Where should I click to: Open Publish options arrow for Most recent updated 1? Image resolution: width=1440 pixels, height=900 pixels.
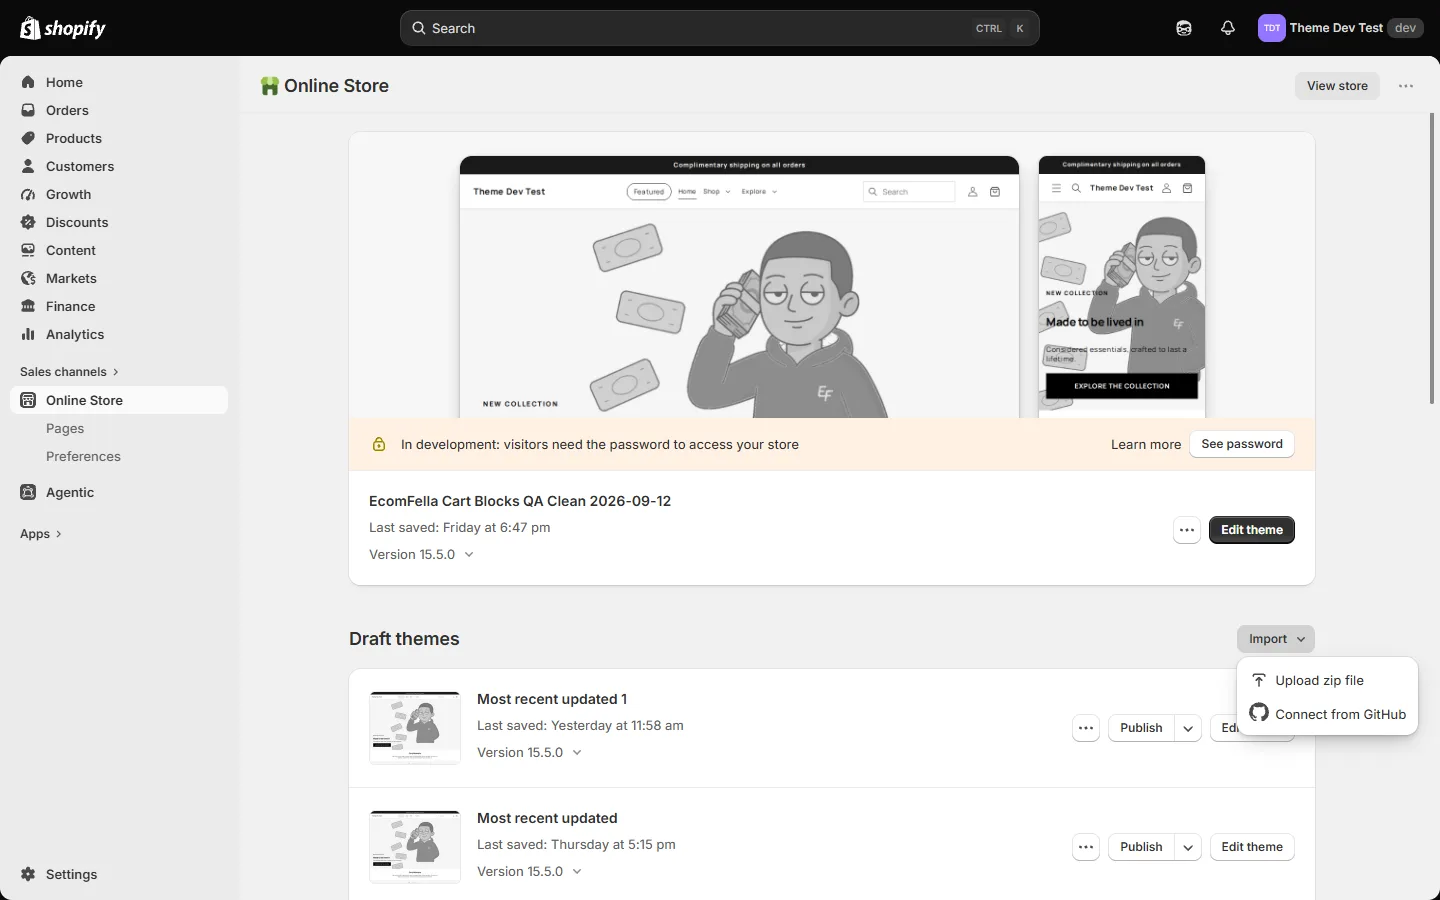1188,728
